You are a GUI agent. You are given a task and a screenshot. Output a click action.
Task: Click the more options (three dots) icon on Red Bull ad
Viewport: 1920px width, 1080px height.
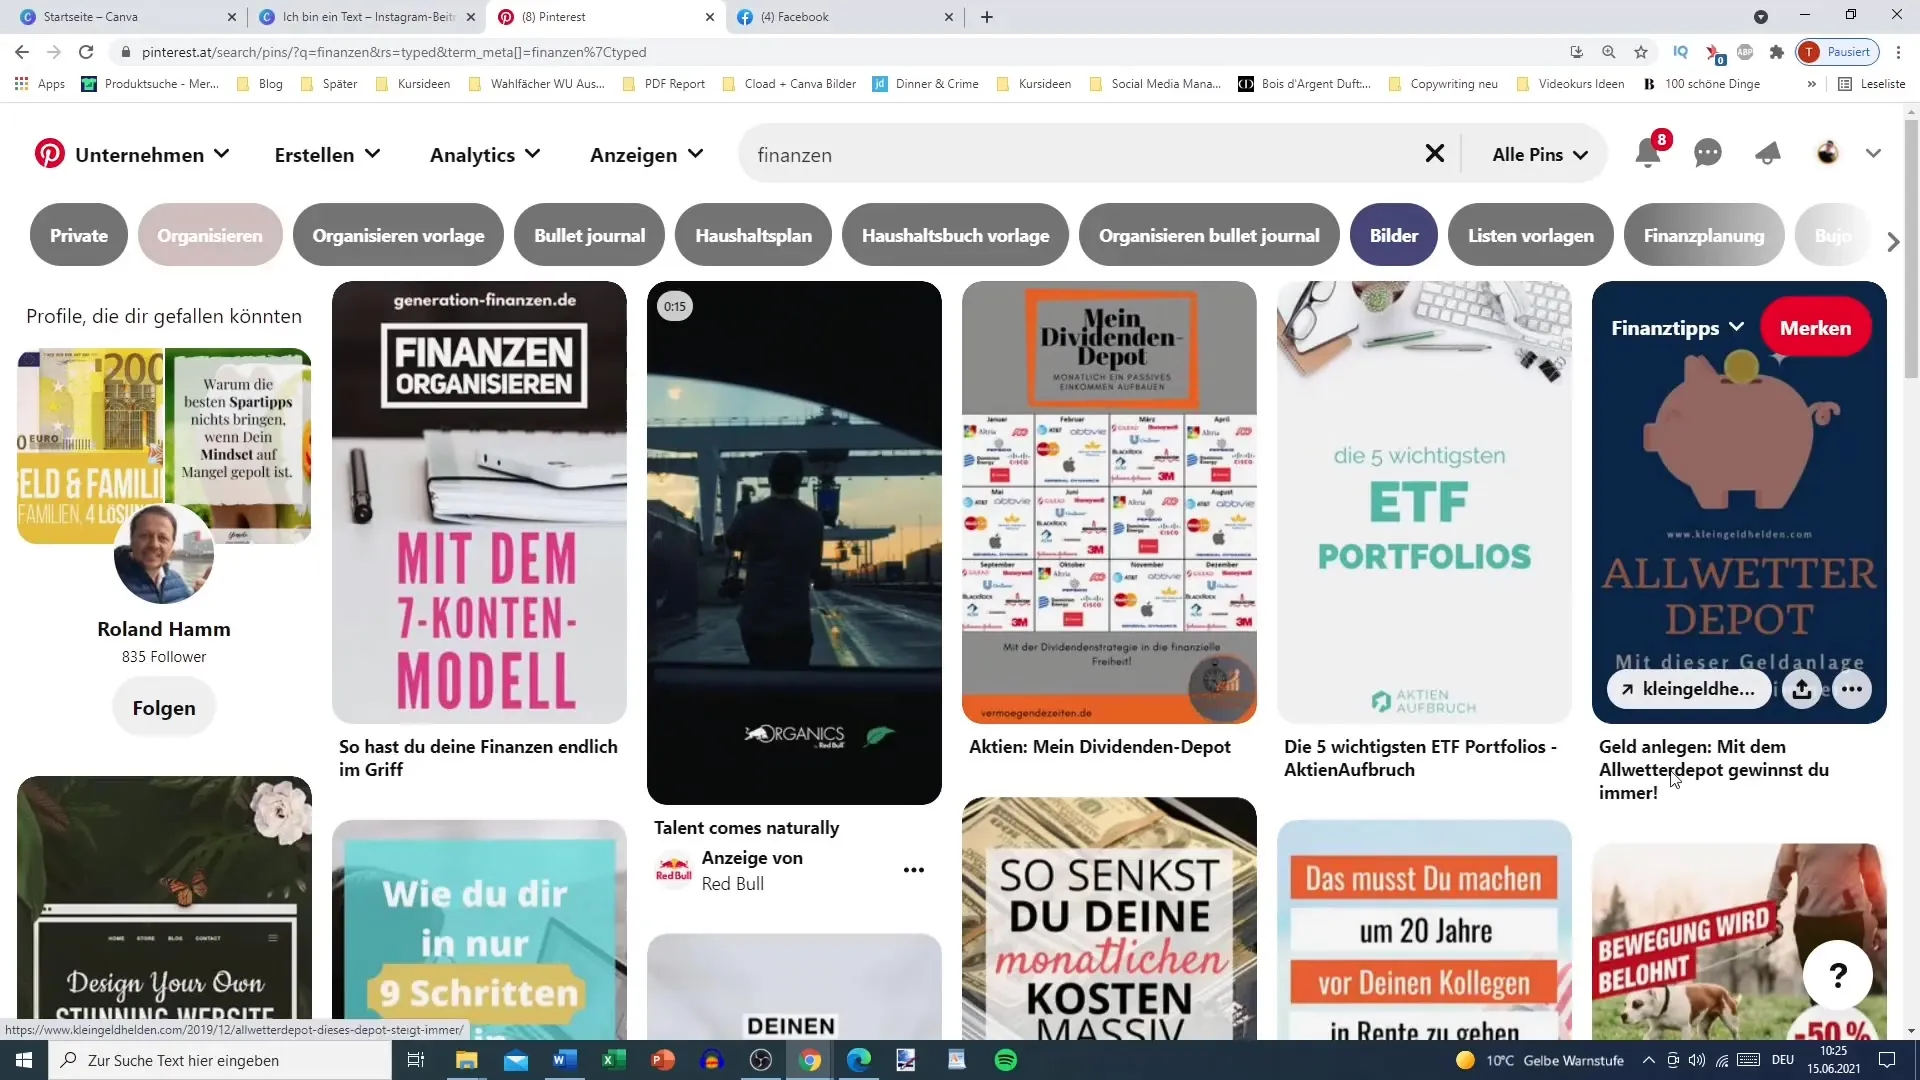coord(915,870)
